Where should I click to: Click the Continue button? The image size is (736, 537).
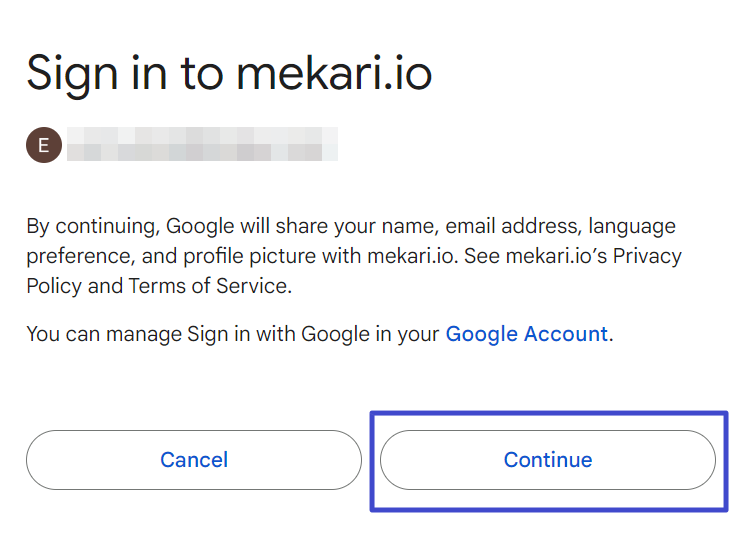[x=548, y=460]
